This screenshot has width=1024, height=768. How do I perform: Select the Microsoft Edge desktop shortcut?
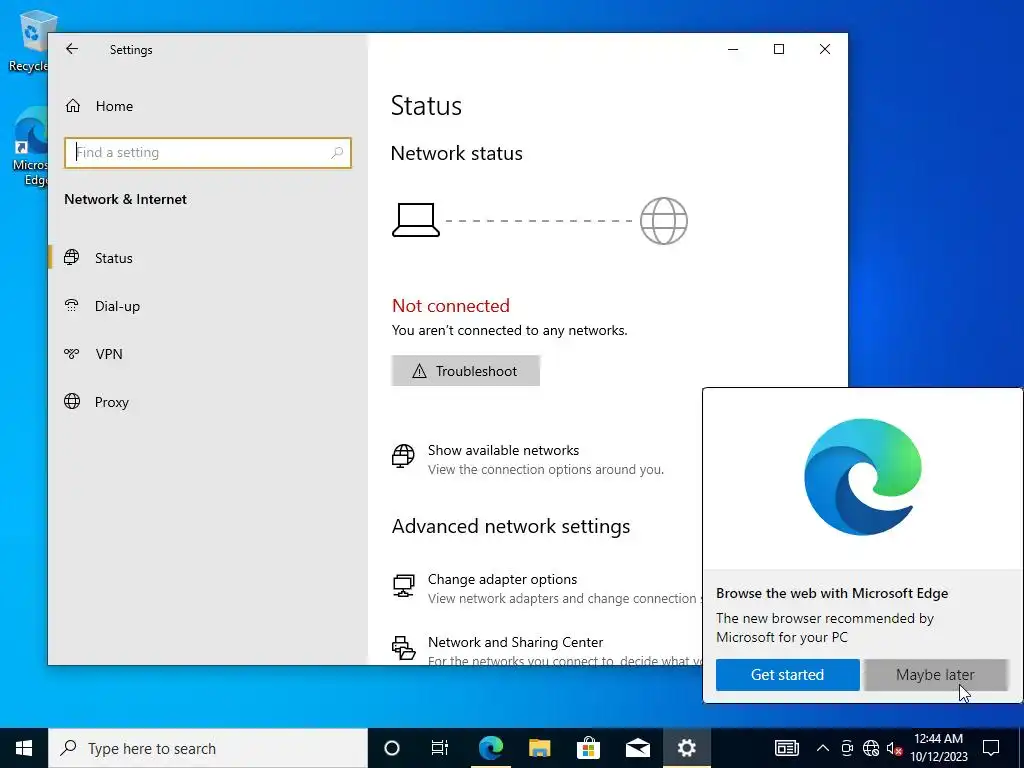30,147
